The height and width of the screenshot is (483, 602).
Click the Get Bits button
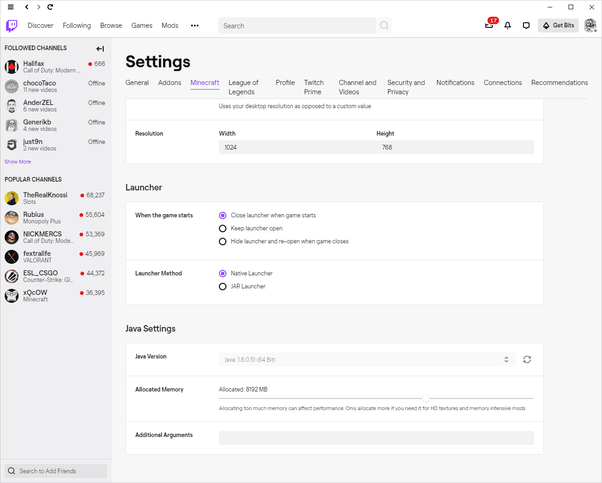point(558,26)
